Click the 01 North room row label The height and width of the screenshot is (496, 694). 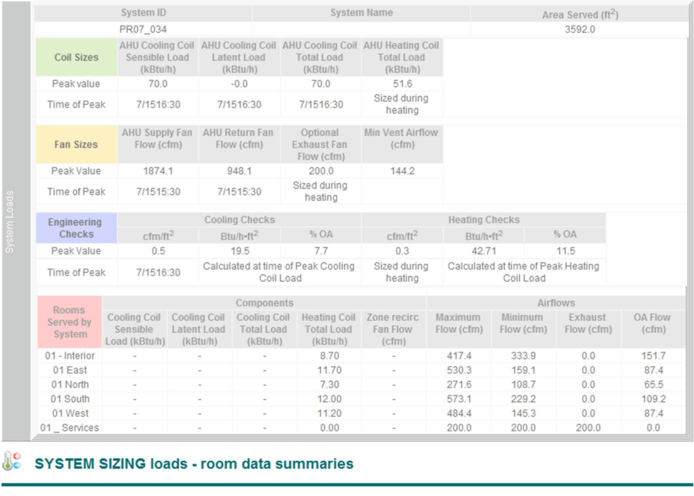[x=70, y=384]
